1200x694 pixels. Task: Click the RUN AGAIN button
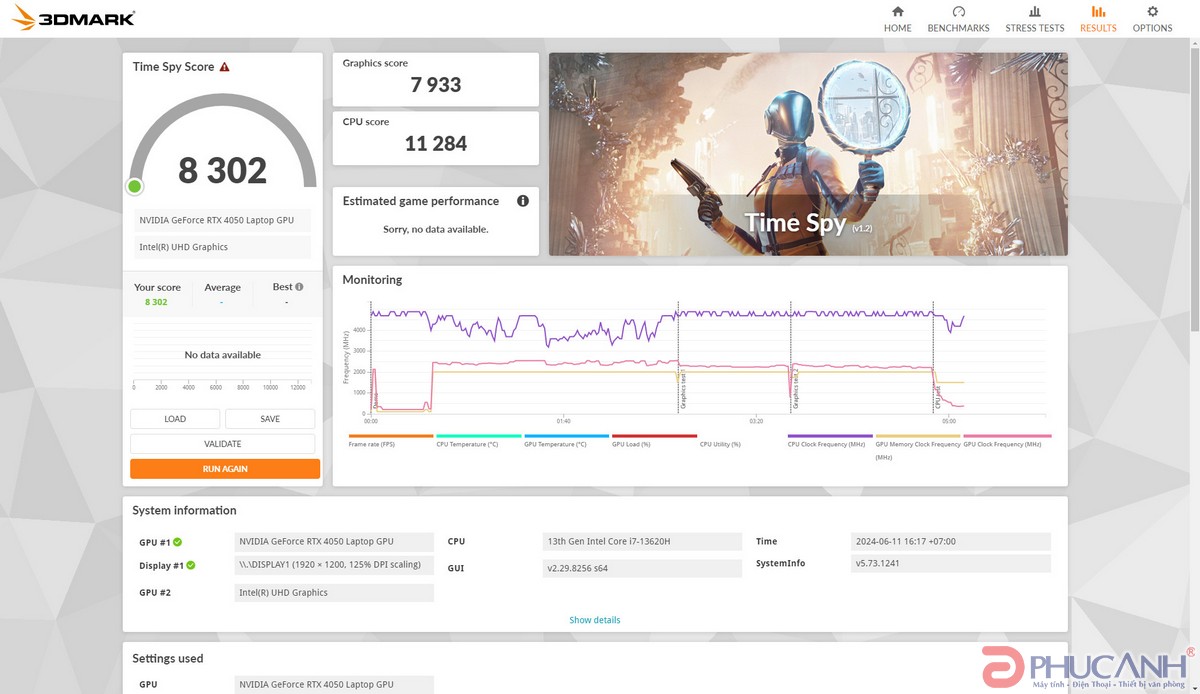click(x=225, y=469)
